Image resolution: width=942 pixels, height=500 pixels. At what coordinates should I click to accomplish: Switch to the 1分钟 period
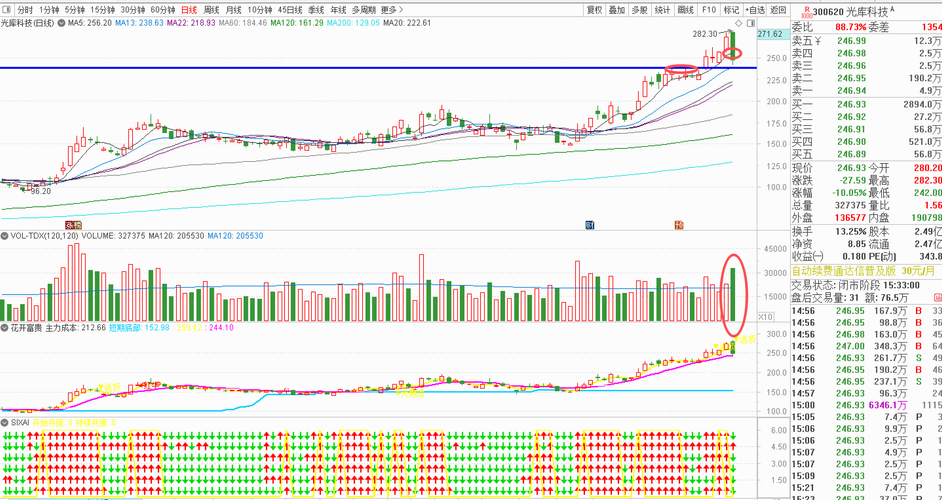(49, 10)
